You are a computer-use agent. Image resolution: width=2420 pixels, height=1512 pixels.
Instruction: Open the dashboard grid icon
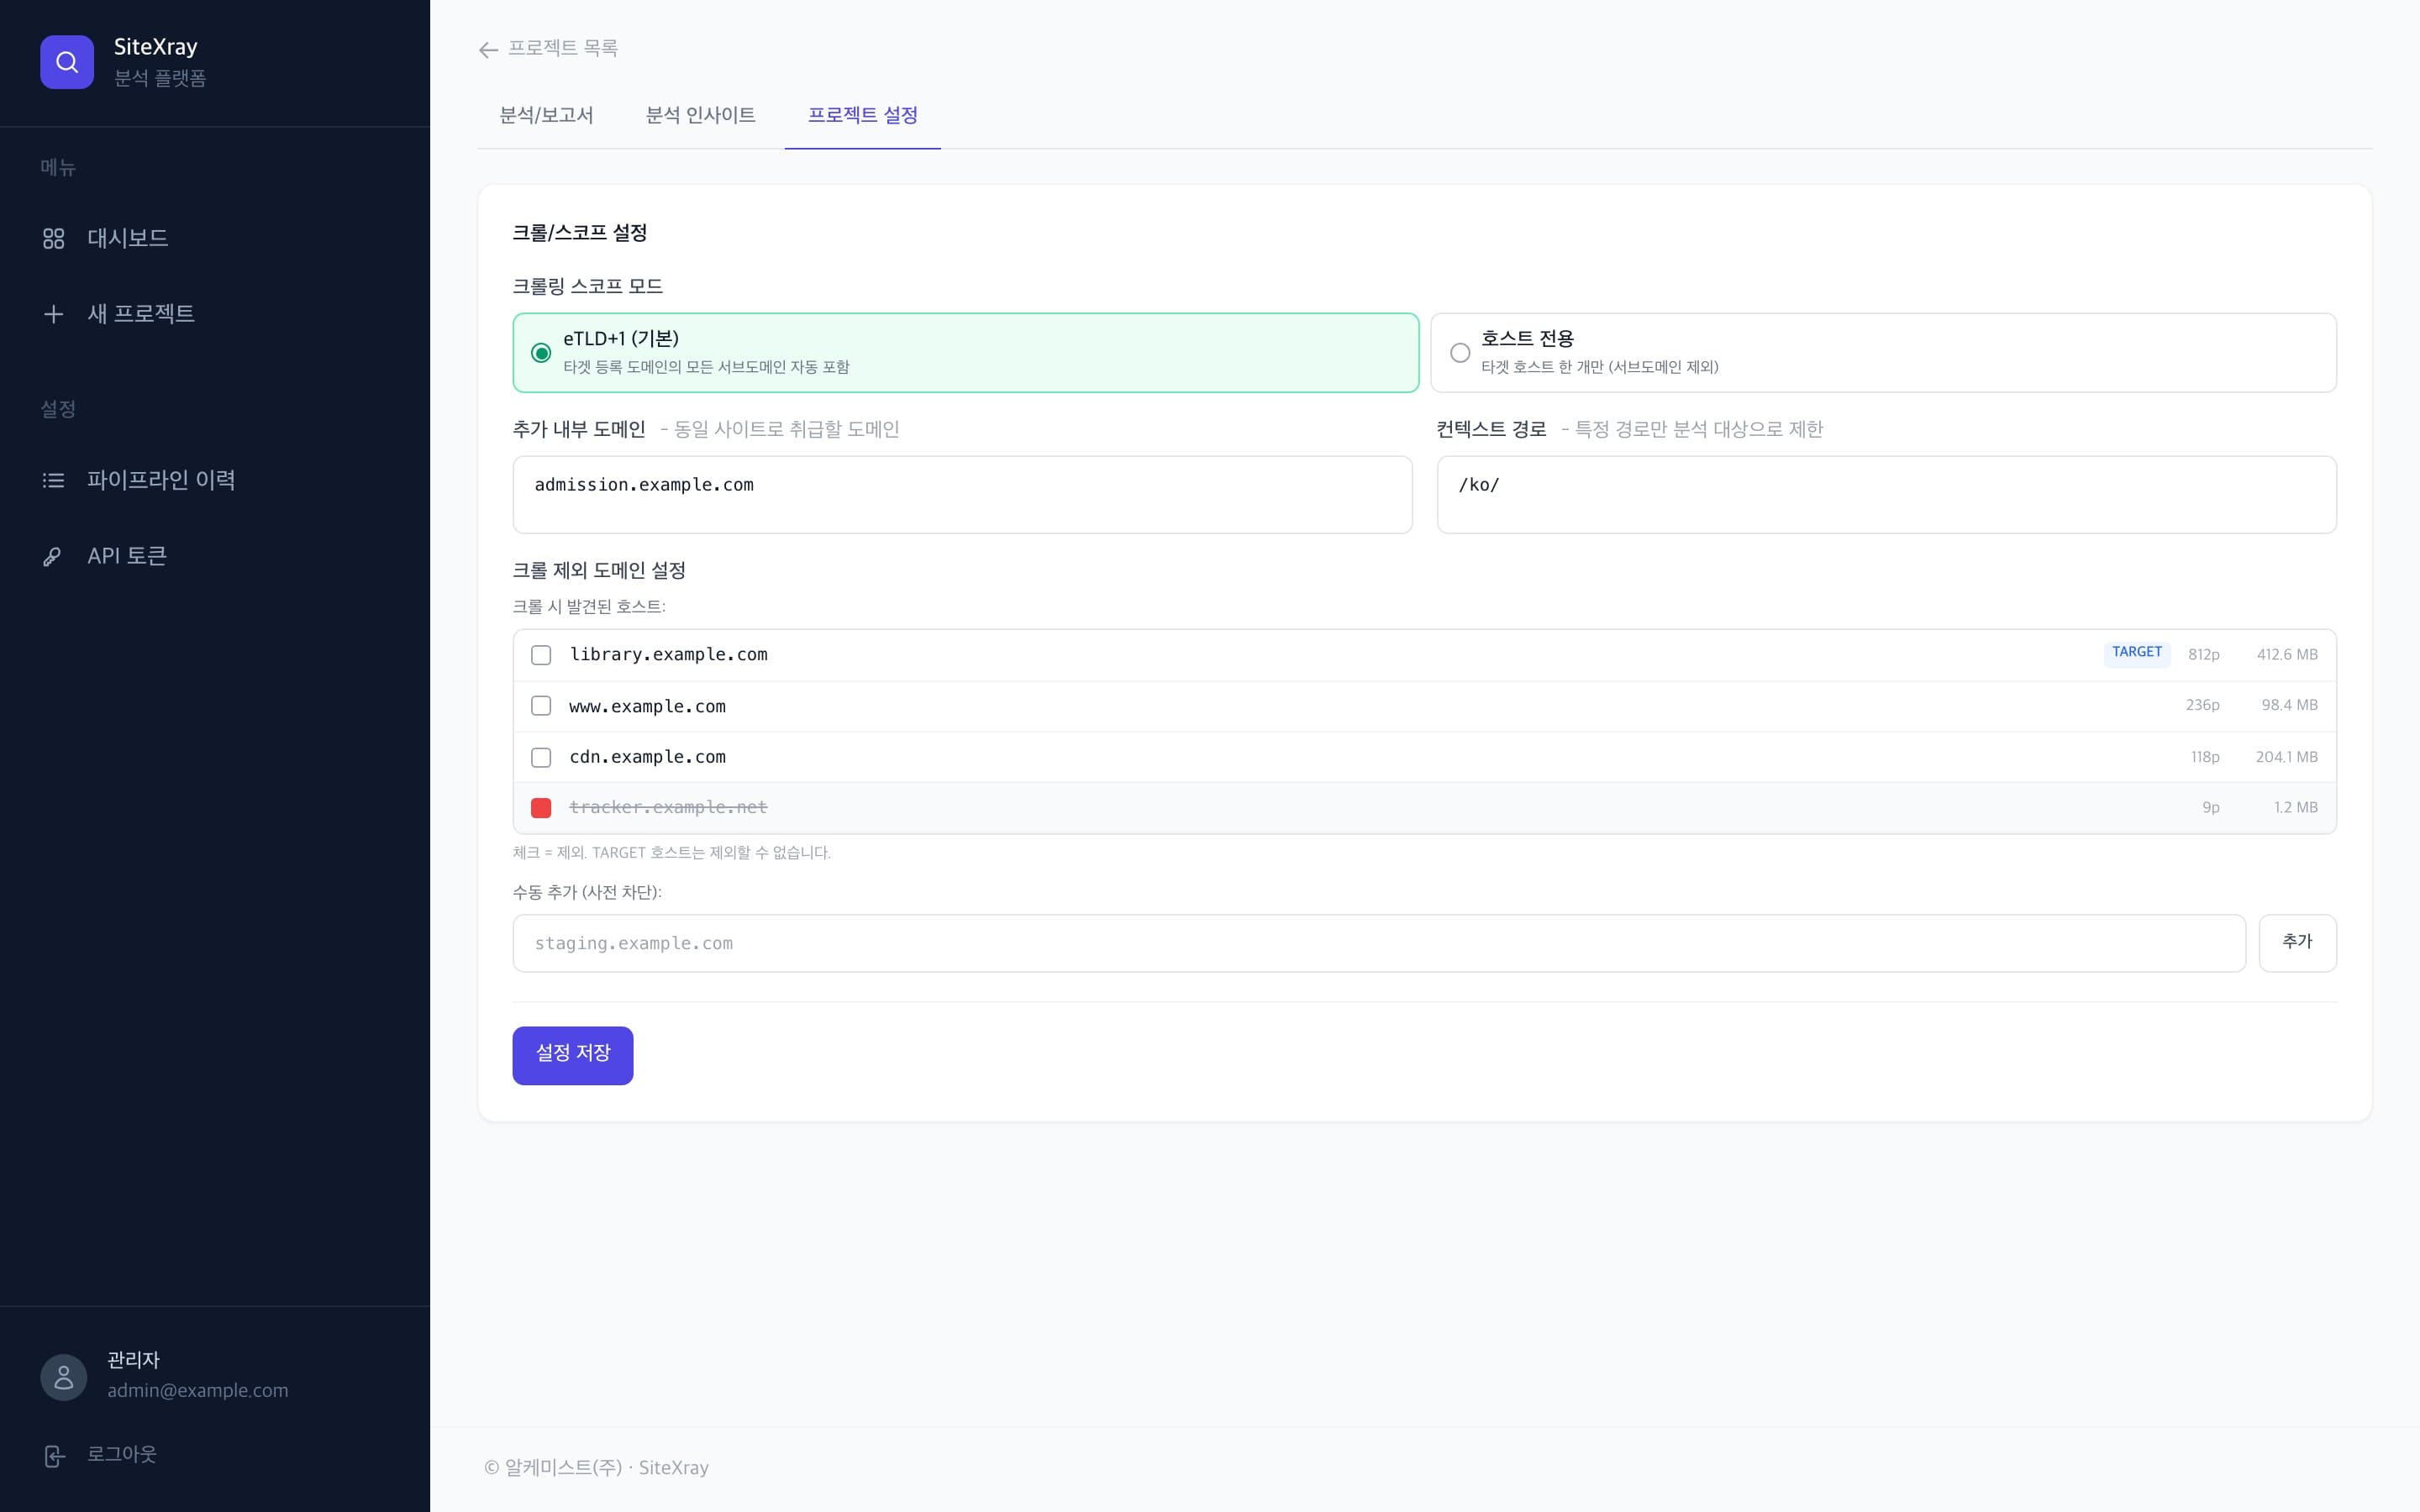pyautogui.click(x=54, y=238)
